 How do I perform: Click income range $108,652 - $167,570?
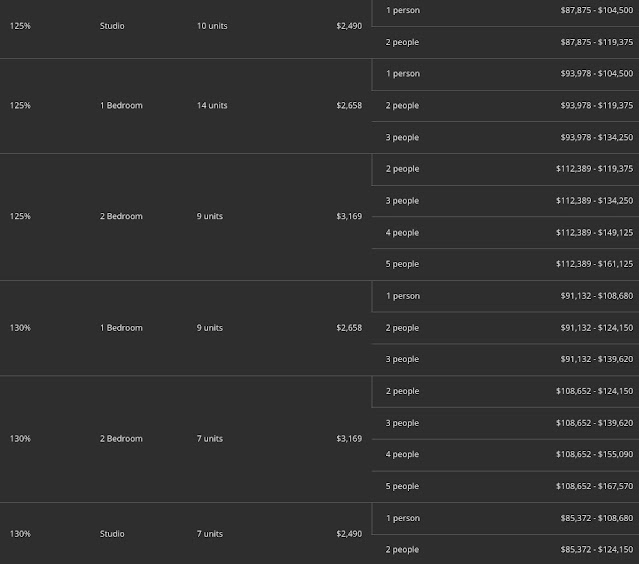tap(595, 486)
